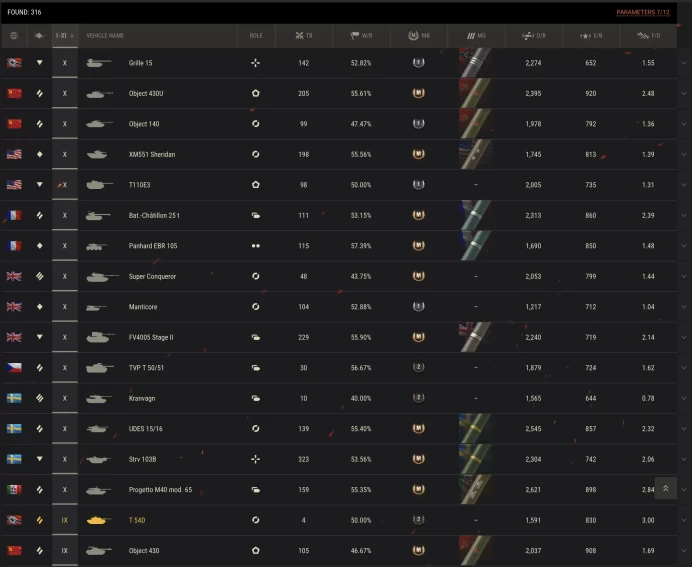Click the XM551 Sheridan light tank type icon
Viewport: 692px width, 567px height.
[39, 154]
